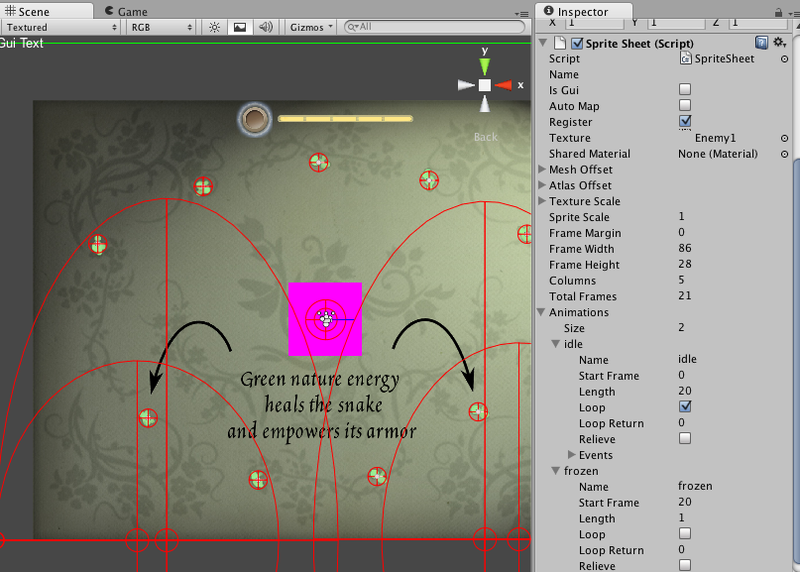Collapse the frozen animation entry
800x572 pixels.
click(x=556, y=471)
